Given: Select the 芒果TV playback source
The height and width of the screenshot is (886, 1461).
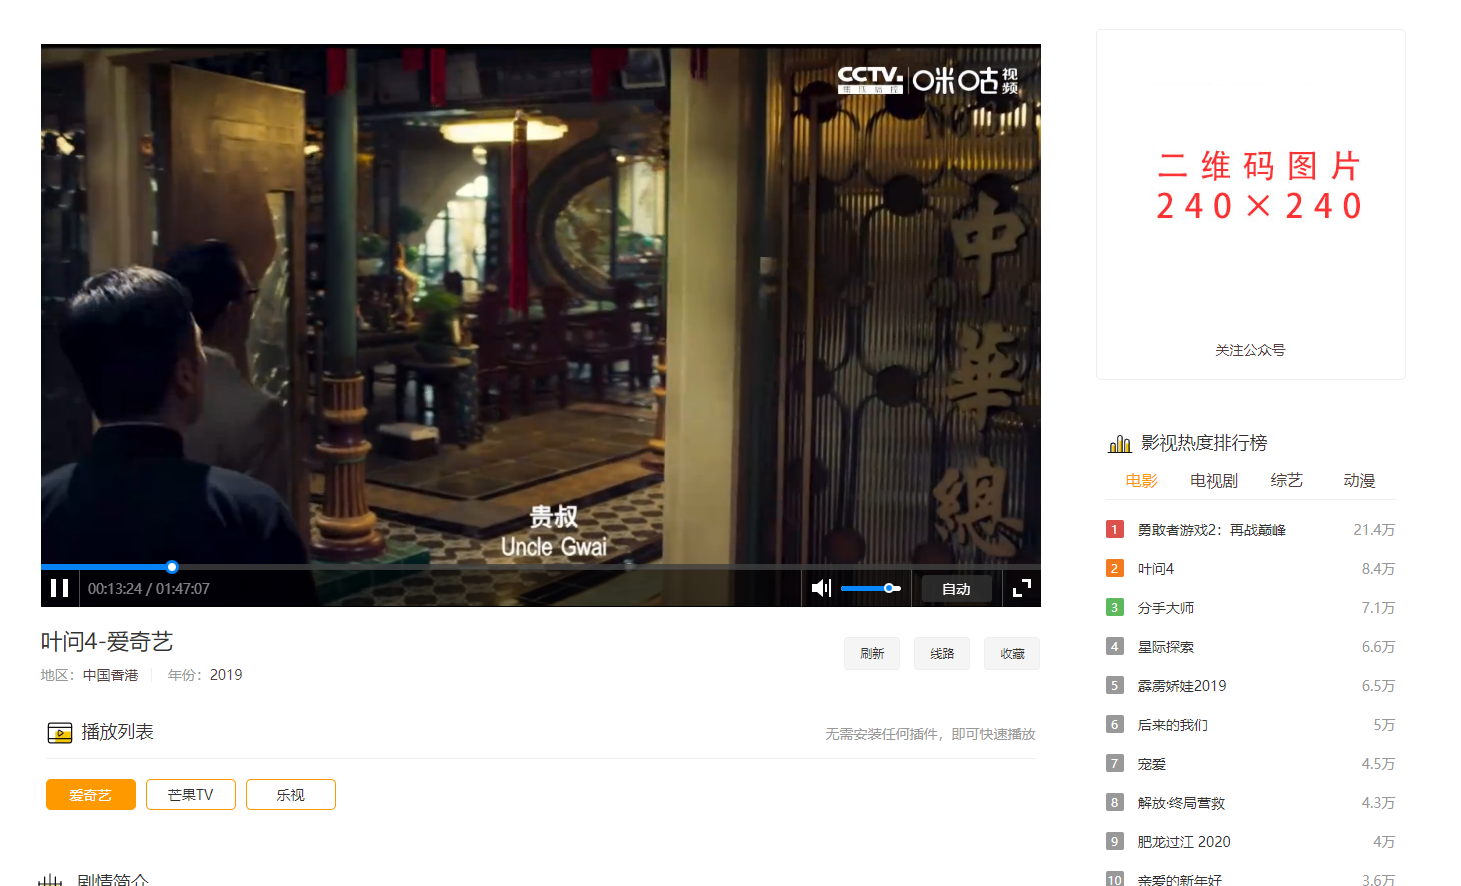Looking at the screenshot, I should point(191,795).
